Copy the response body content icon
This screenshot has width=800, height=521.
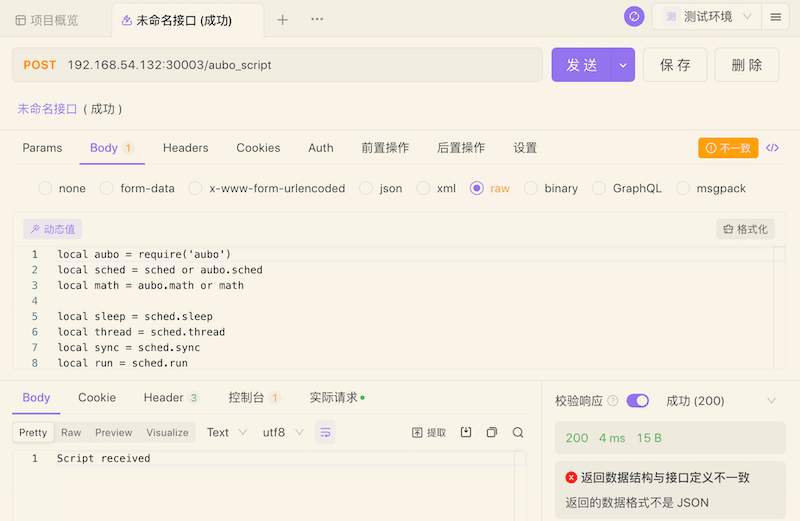point(492,433)
